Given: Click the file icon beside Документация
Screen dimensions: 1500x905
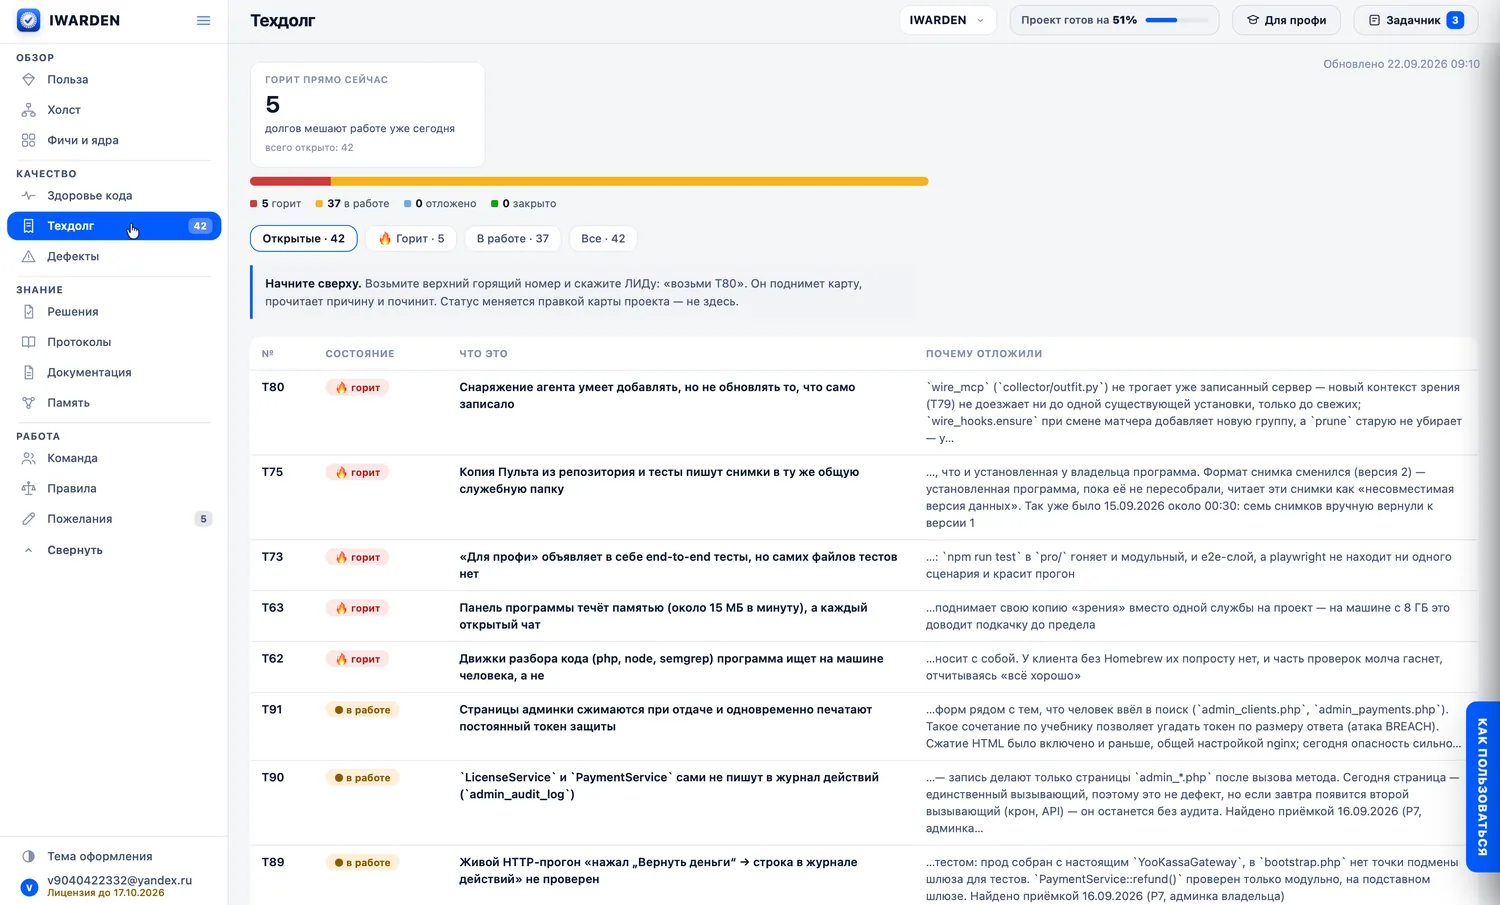Looking at the screenshot, I should click(29, 372).
